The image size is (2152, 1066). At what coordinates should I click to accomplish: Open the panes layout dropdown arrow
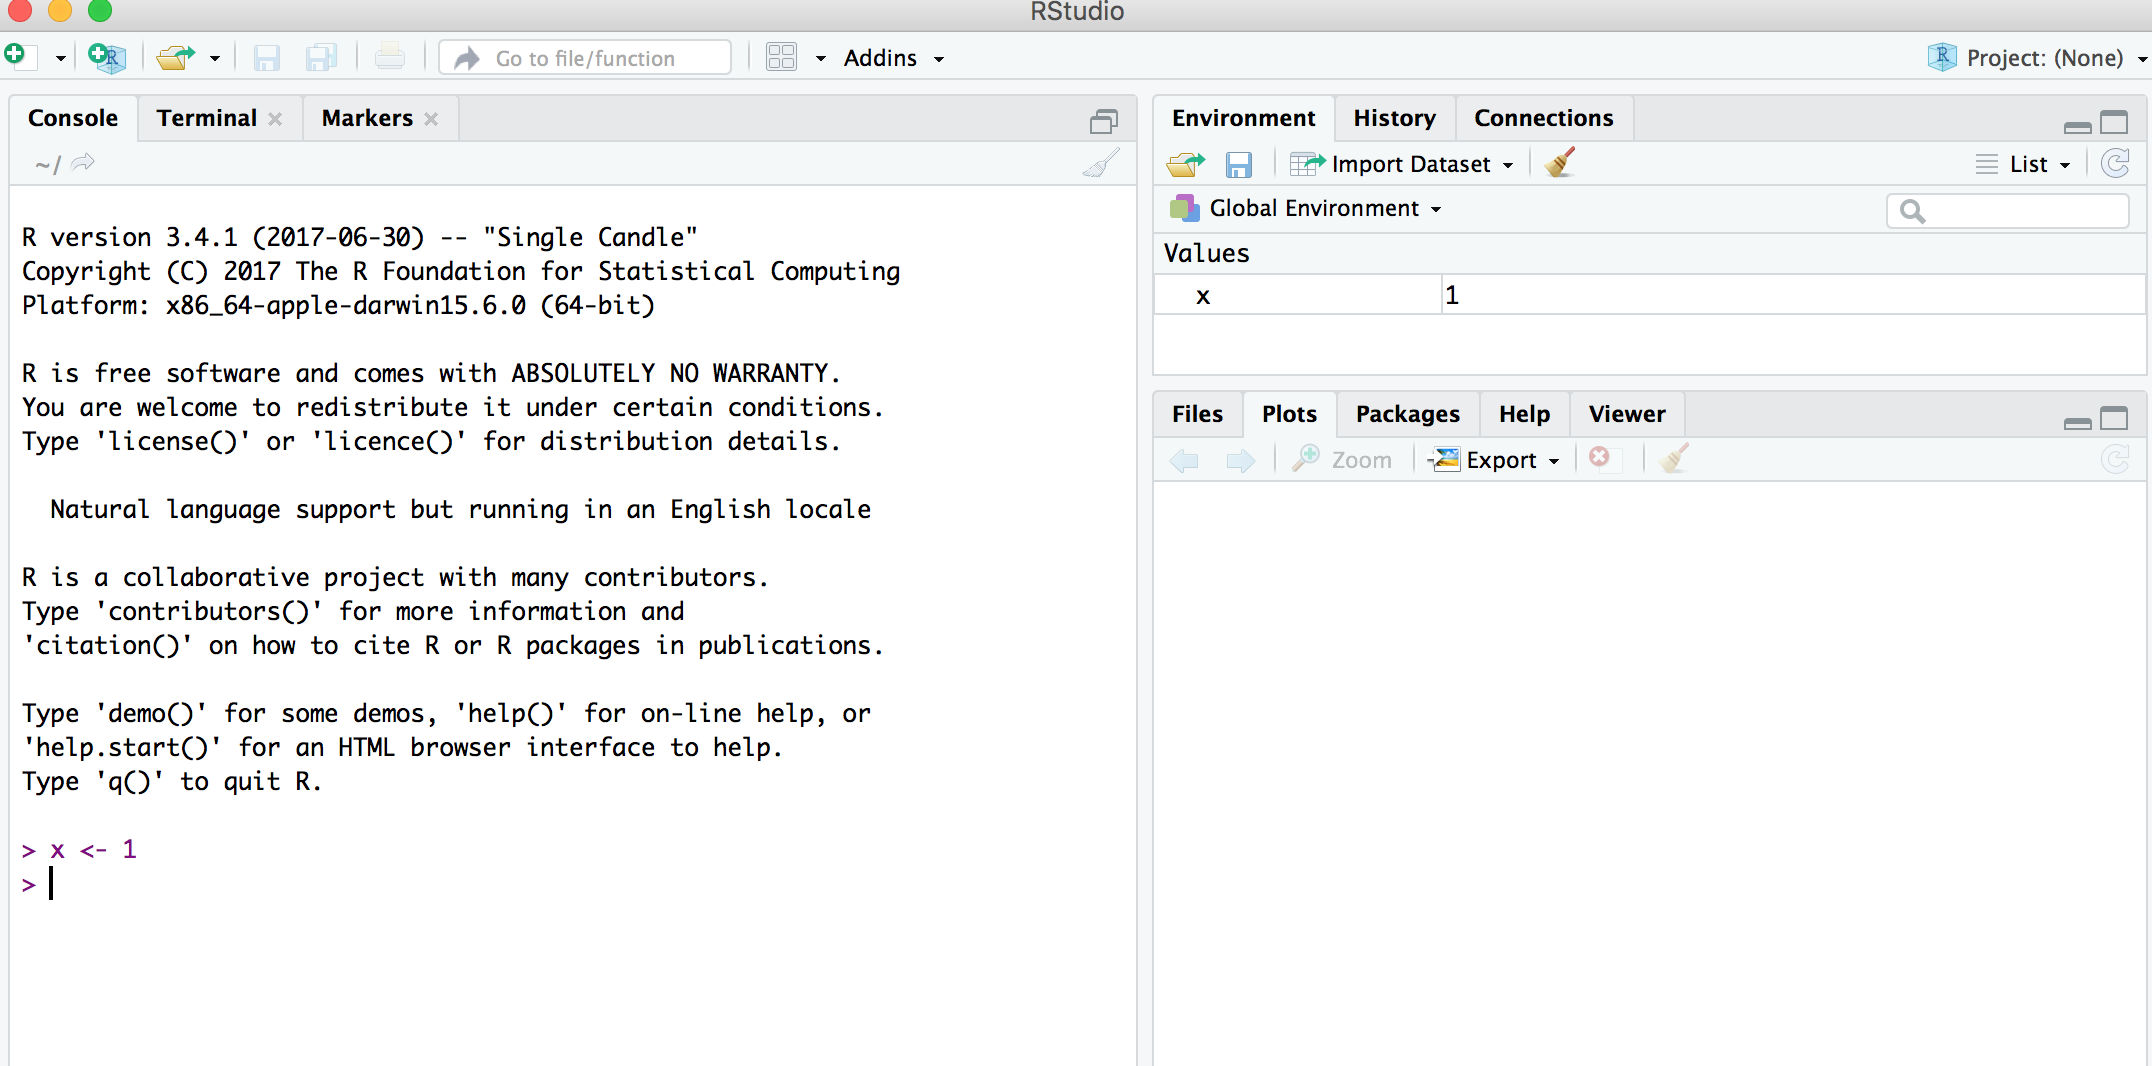[x=820, y=59]
